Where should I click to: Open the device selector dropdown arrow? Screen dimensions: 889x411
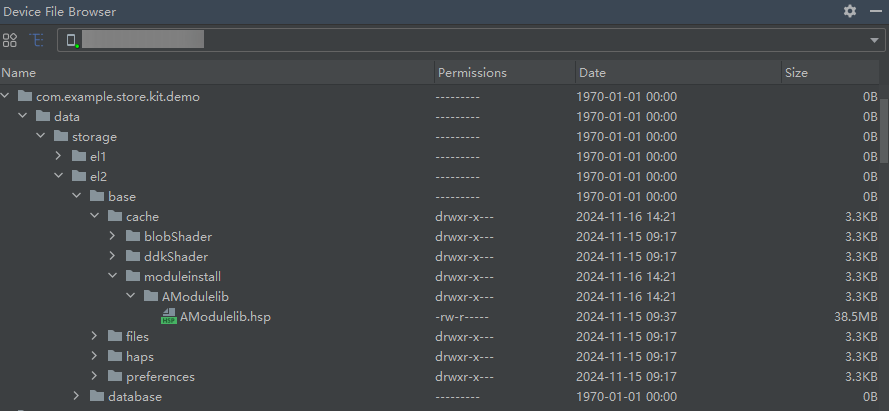click(x=874, y=40)
